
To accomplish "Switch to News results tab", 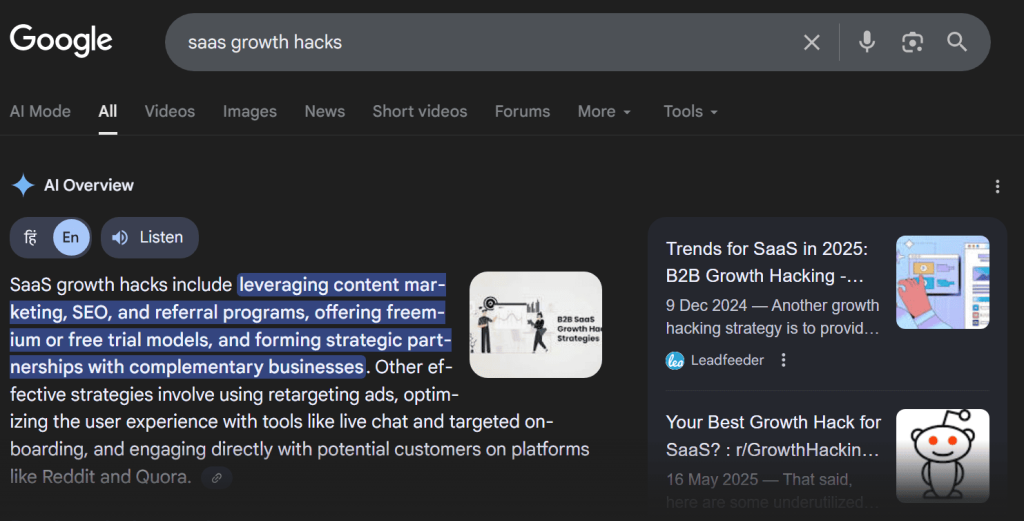I will (x=325, y=112).
